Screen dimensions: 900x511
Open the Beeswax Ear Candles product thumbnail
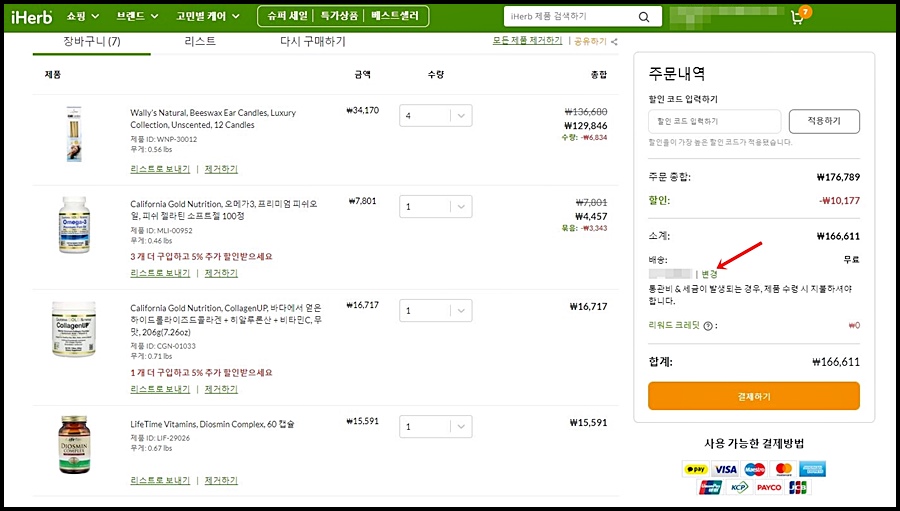click(74, 133)
